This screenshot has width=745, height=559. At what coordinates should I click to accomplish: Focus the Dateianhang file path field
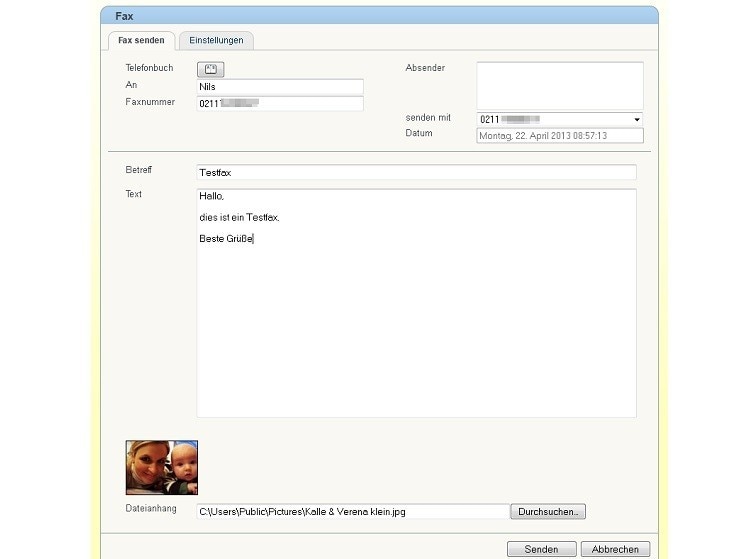coord(352,512)
